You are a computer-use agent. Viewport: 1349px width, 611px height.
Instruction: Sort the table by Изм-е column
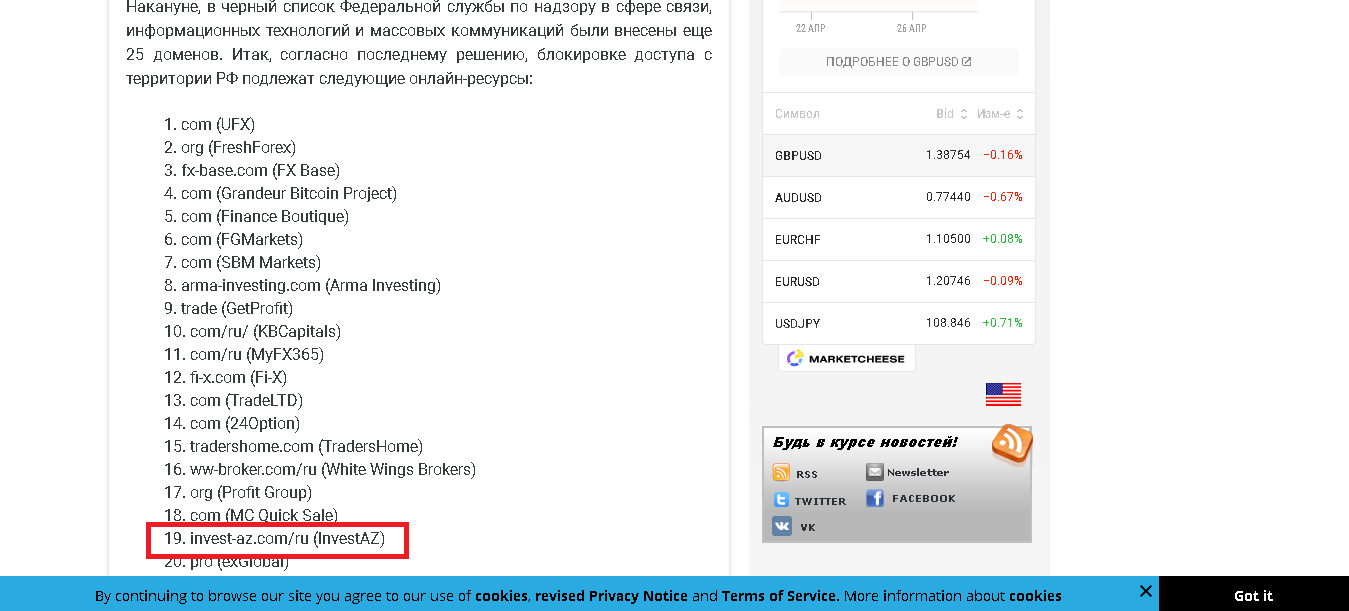(x=1000, y=114)
